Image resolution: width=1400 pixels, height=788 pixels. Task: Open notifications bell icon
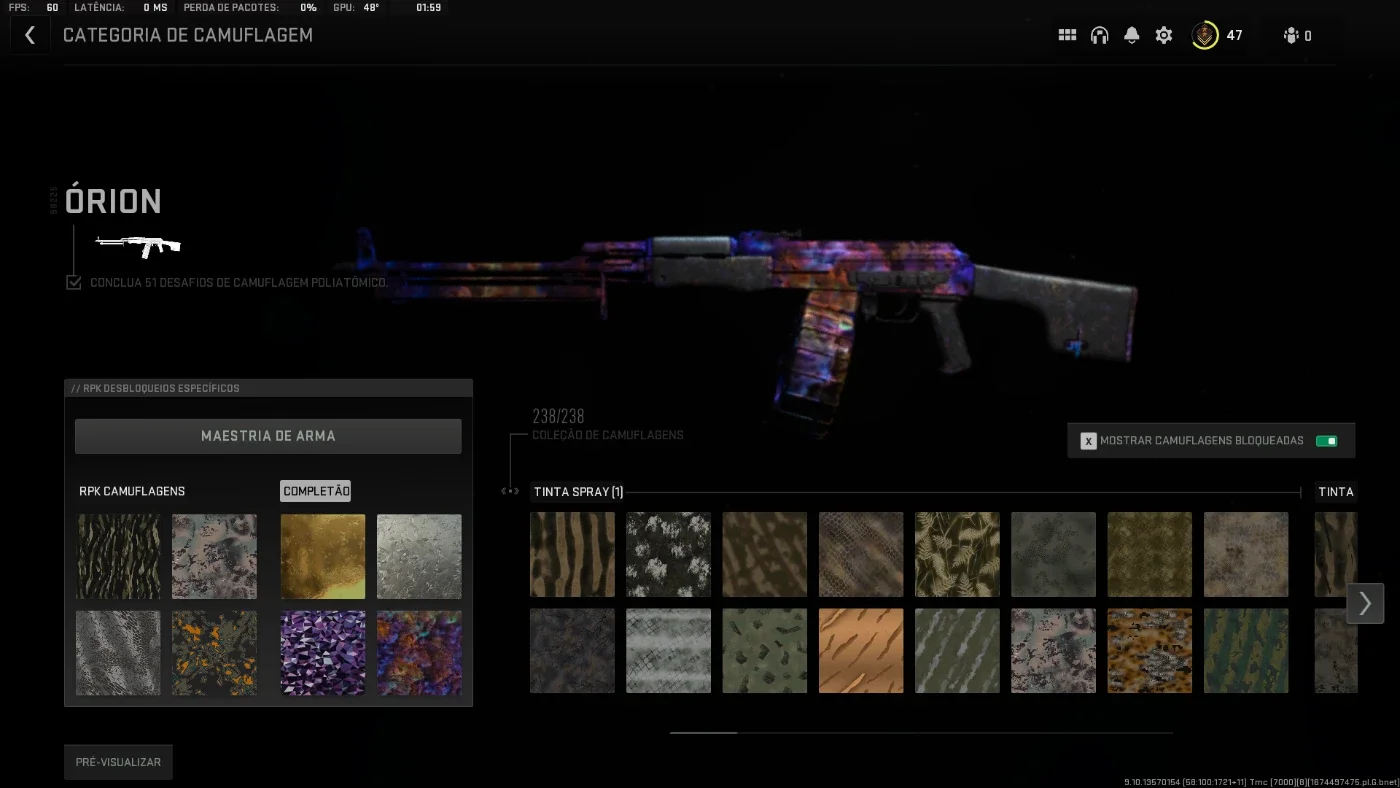tap(1131, 35)
